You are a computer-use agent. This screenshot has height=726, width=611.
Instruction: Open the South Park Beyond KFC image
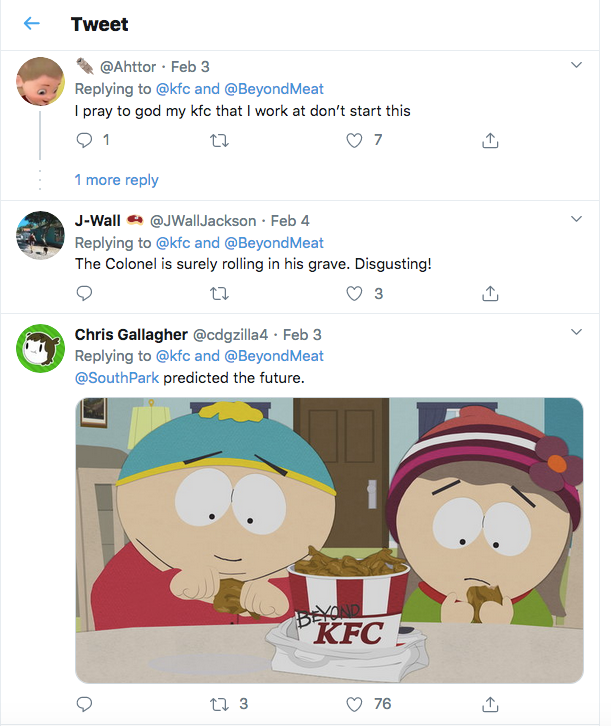click(329, 540)
